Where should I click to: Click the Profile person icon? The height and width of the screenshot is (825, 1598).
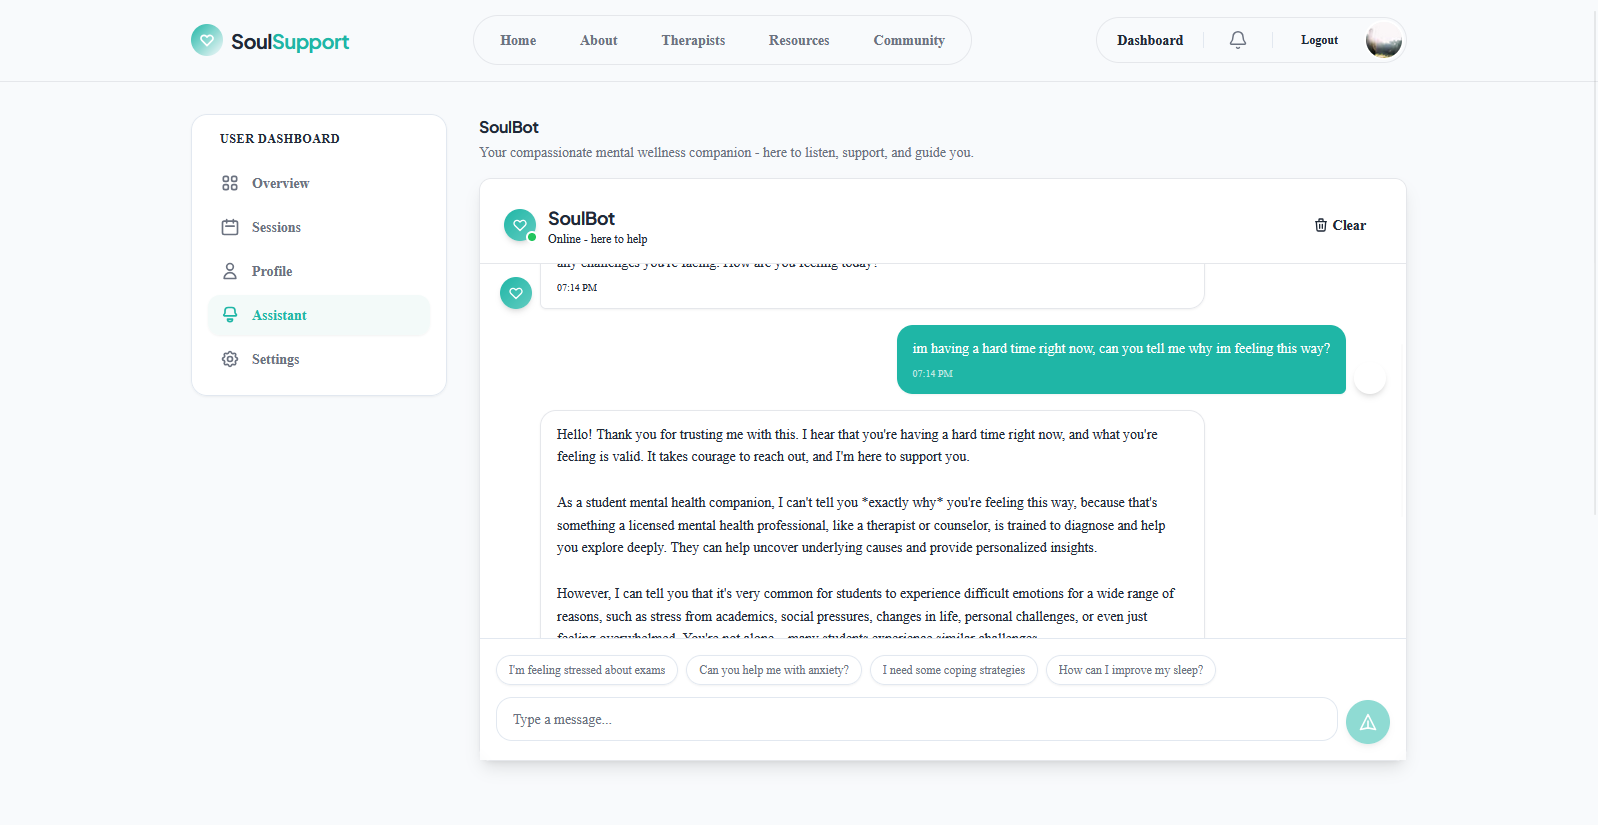(x=230, y=271)
